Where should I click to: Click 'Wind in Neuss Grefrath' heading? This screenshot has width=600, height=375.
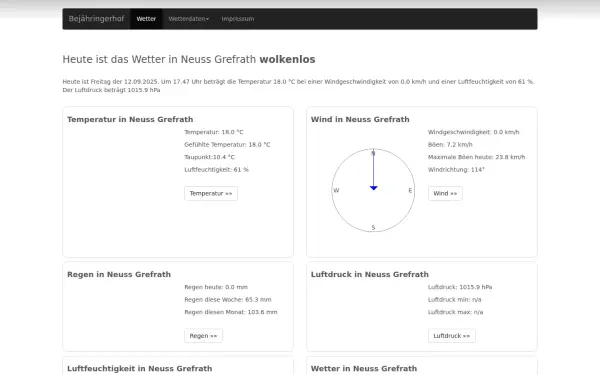point(360,119)
